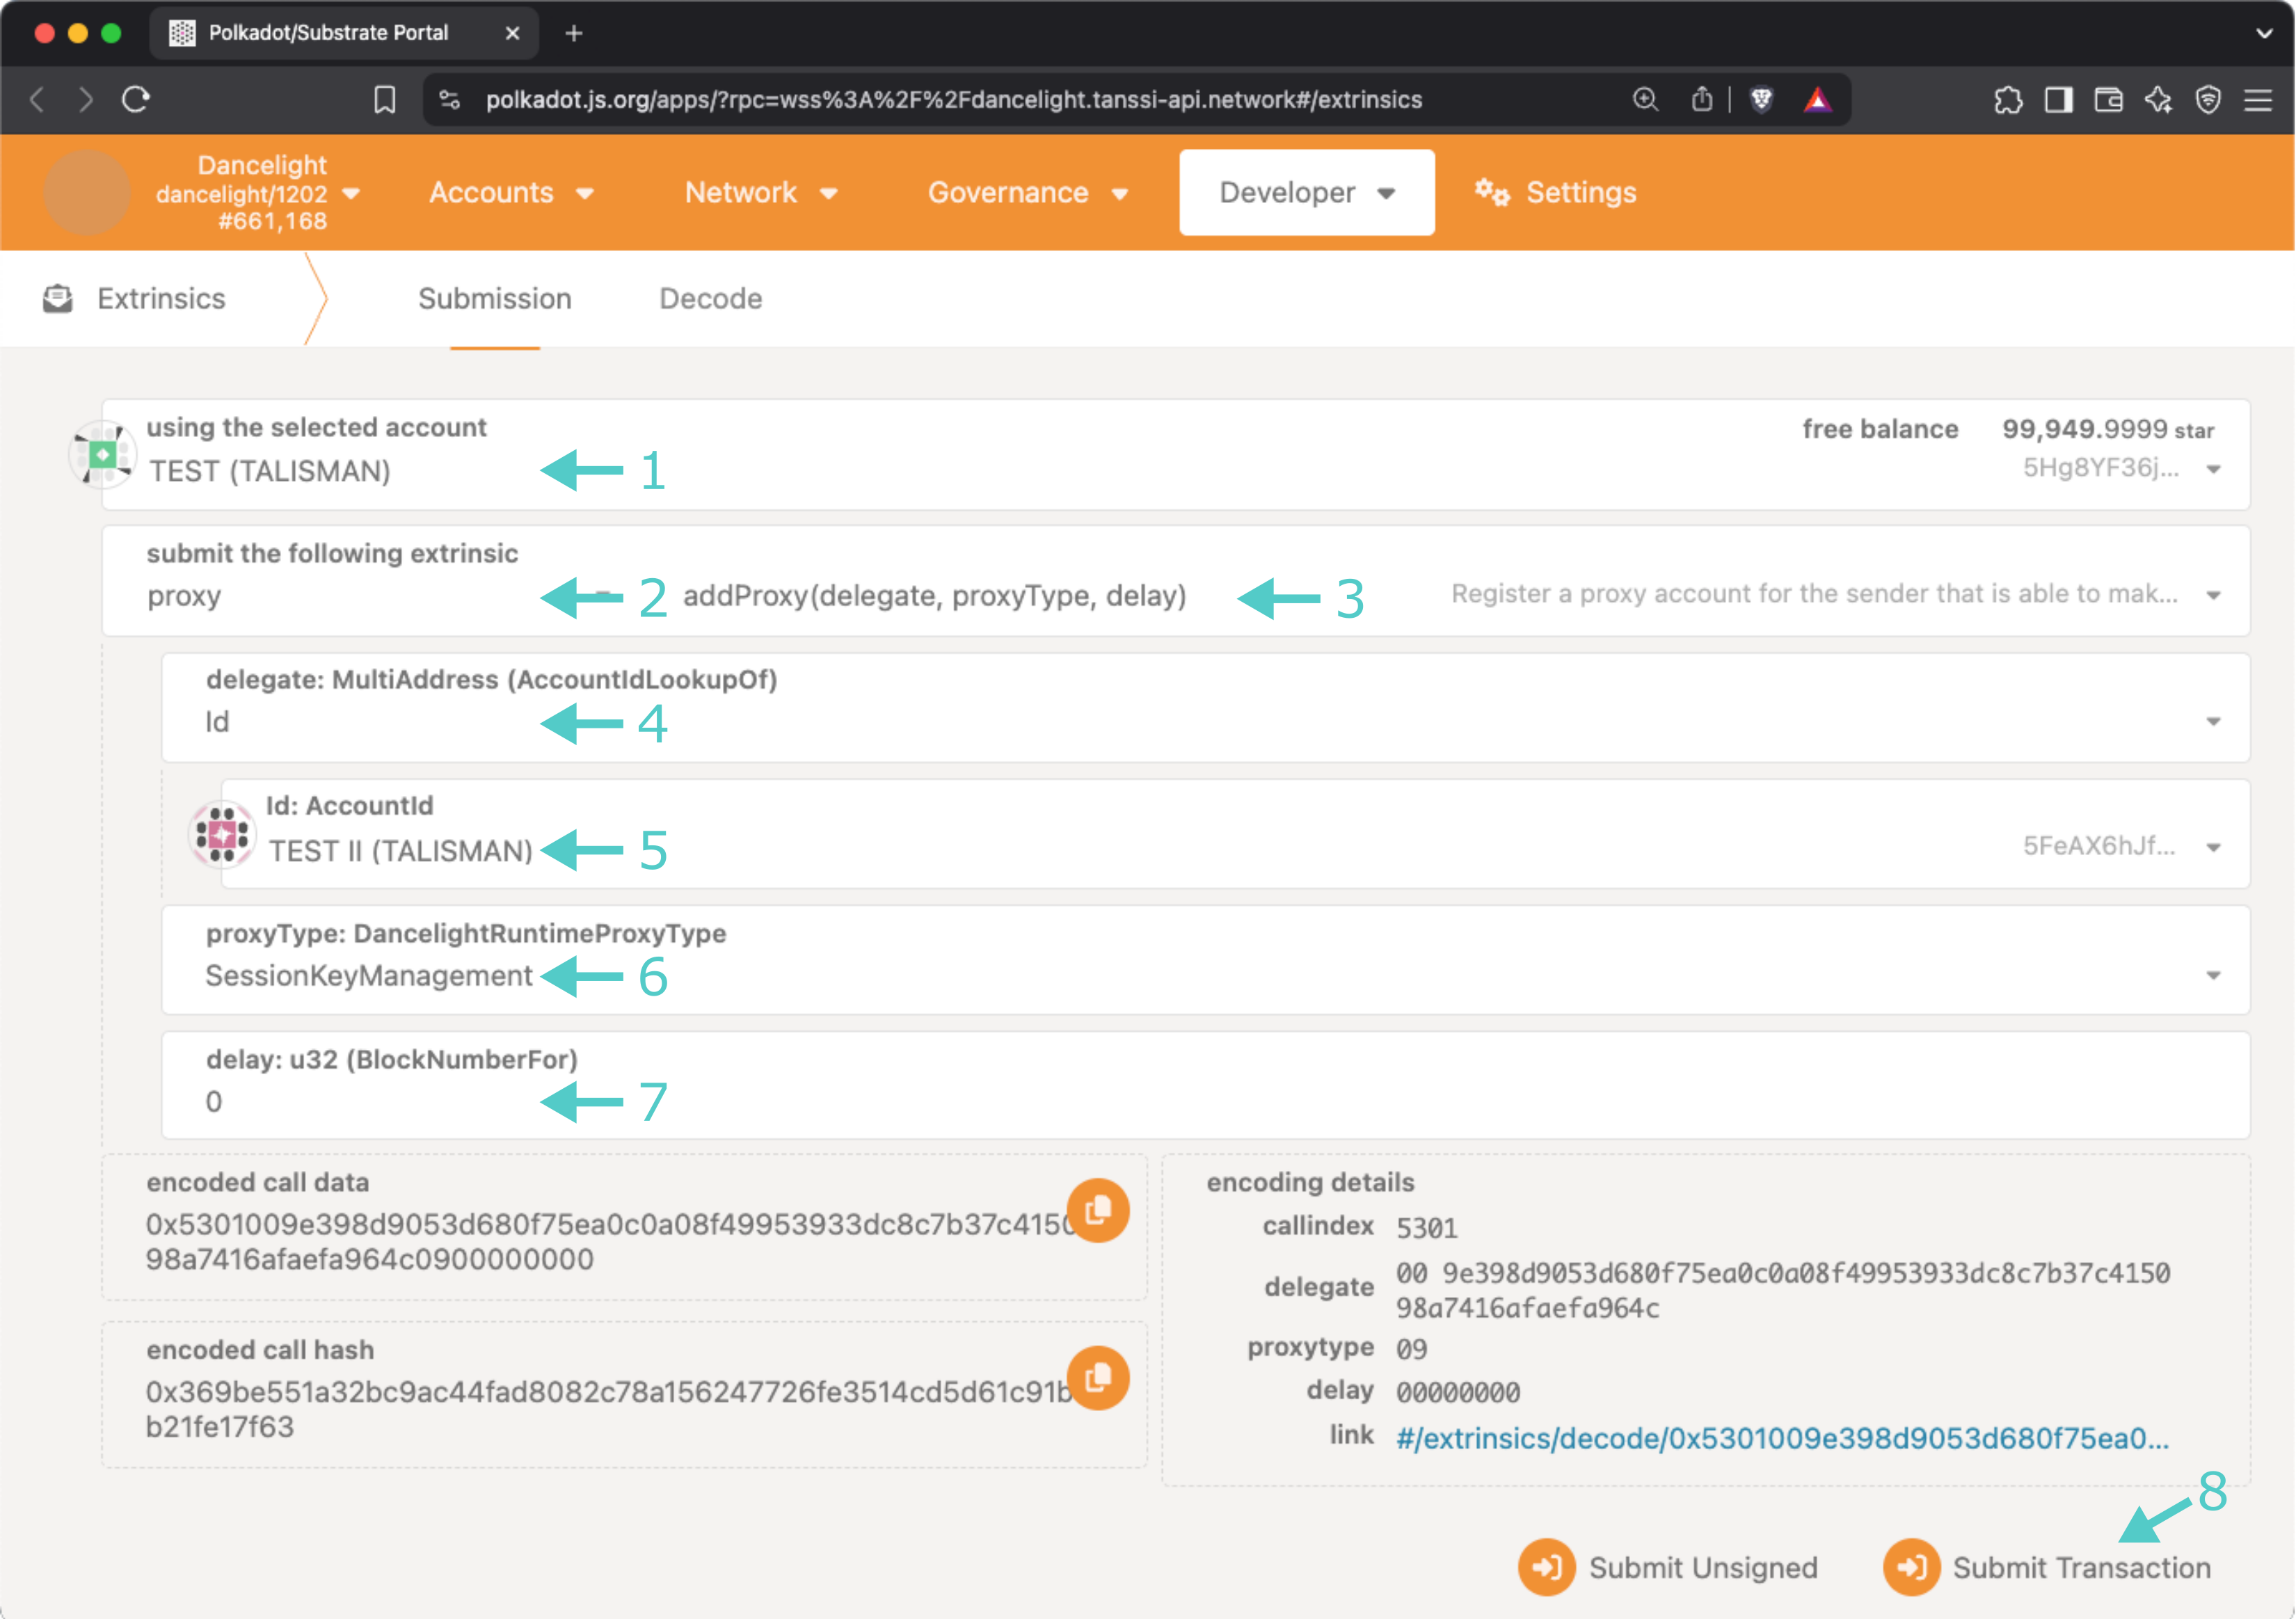The width and height of the screenshot is (2296, 1619).
Task: Click the proxytype value 09
Action: pyautogui.click(x=1412, y=1349)
